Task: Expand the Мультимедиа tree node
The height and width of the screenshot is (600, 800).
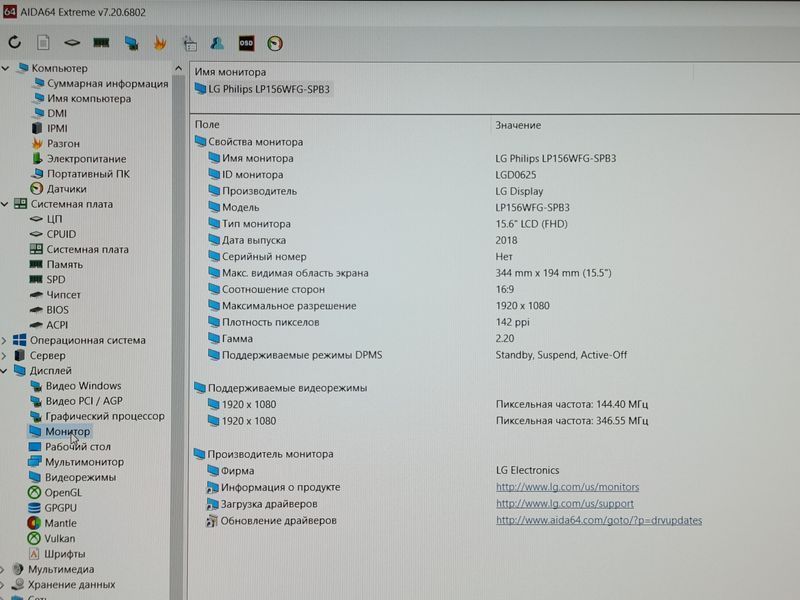Action: [4, 569]
